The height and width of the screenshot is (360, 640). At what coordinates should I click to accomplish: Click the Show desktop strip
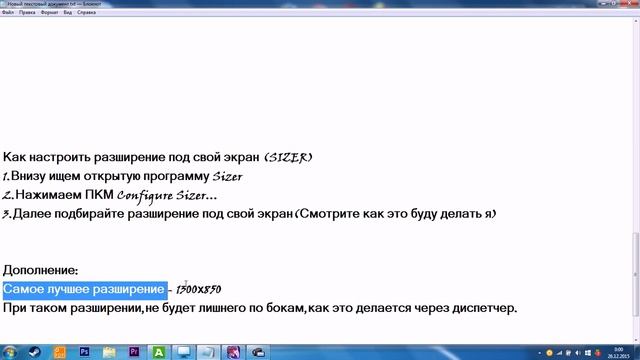(637, 352)
